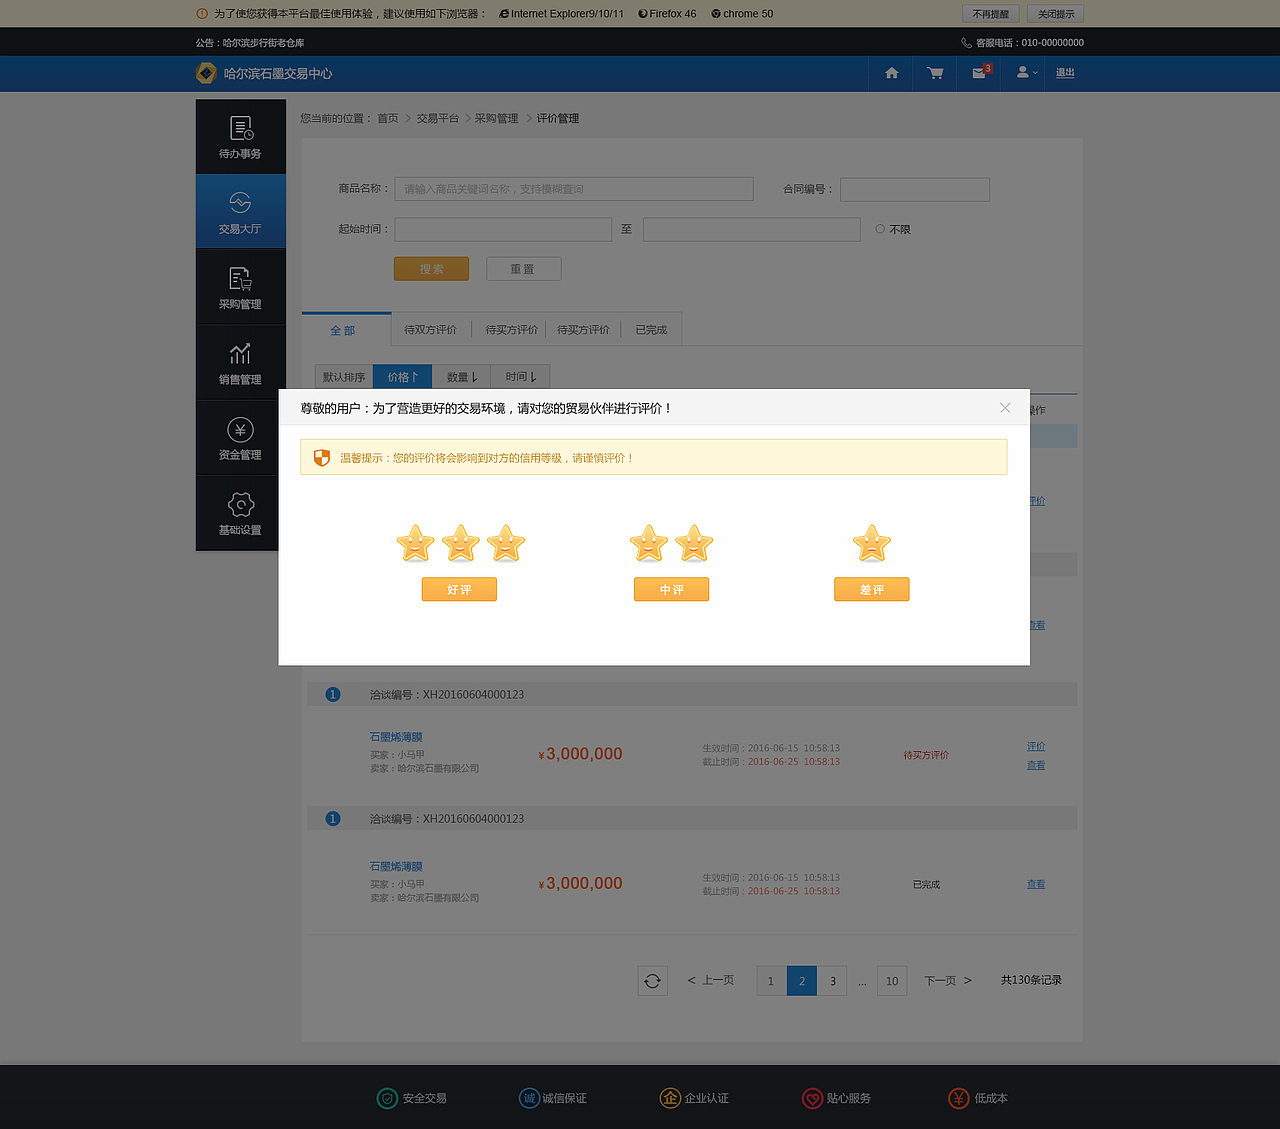Sort by 数量

click(461, 377)
